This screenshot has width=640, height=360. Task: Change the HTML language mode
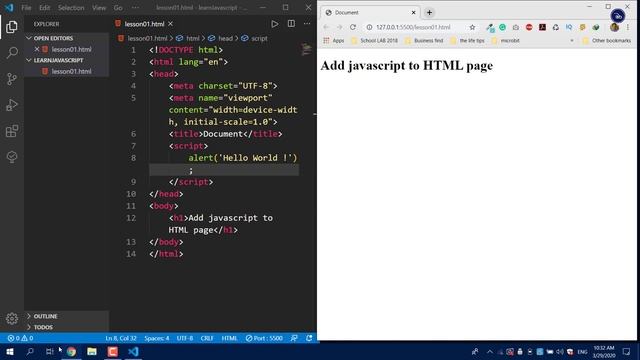[229, 338]
